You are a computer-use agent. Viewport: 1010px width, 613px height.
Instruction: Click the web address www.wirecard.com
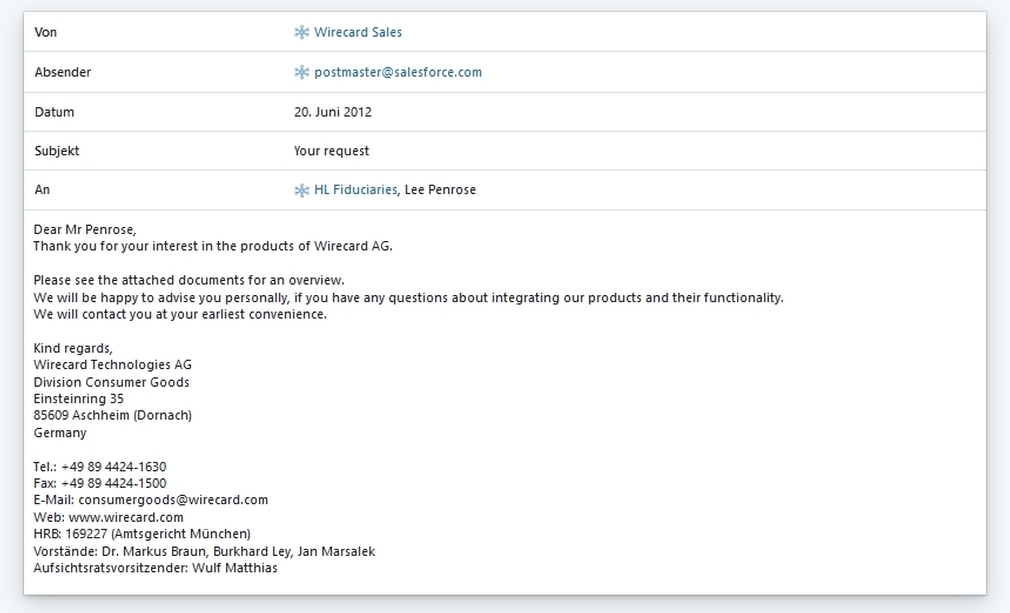(x=126, y=518)
